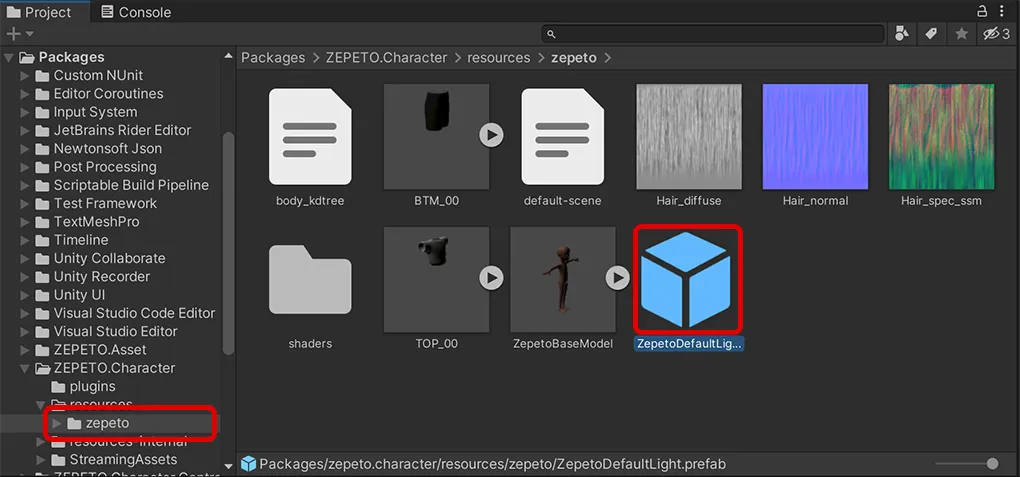Open the create asset plus dropdown
This screenshot has width=1020, height=477.
(20, 34)
